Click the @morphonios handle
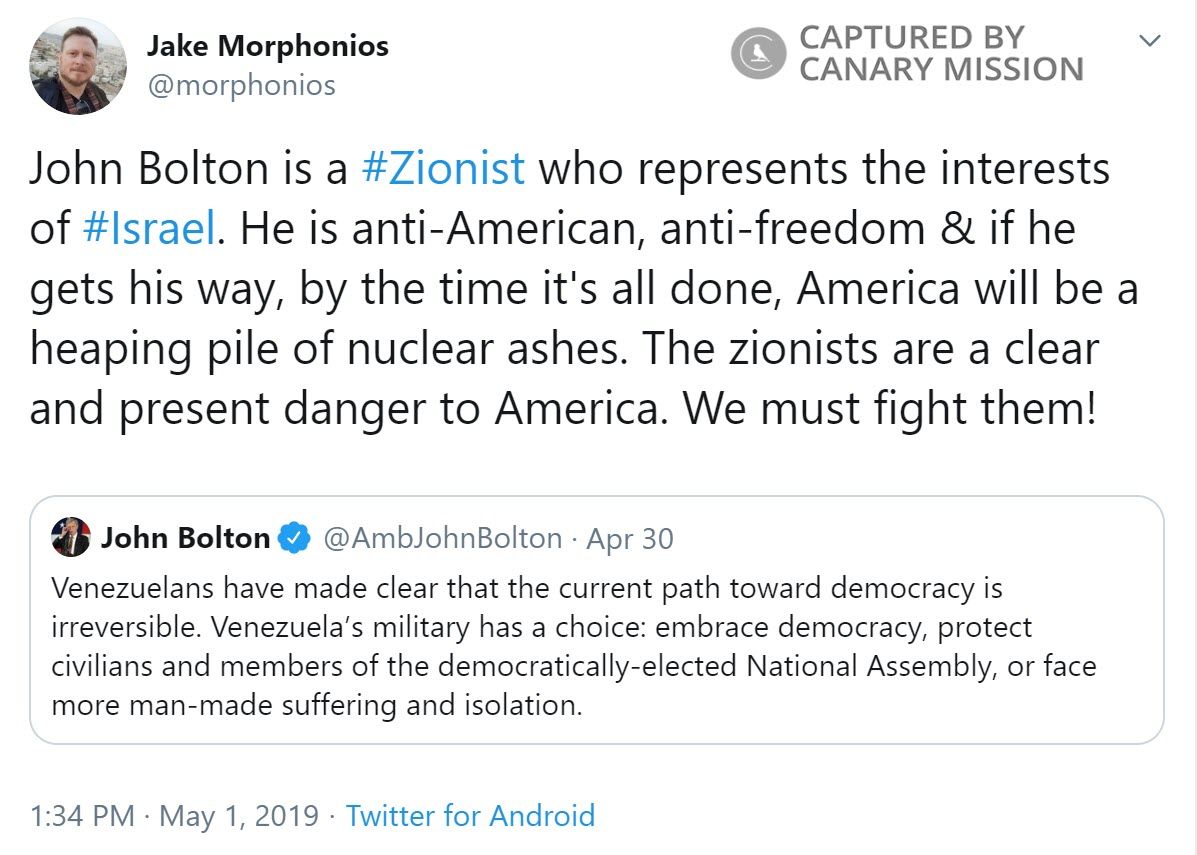 point(241,85)
